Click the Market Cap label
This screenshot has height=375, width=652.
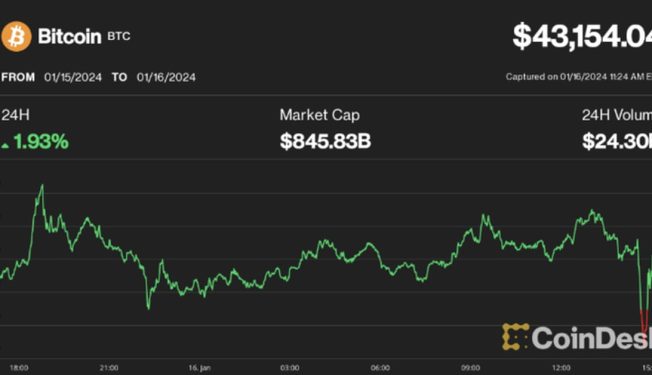click(x=320, y=115)
